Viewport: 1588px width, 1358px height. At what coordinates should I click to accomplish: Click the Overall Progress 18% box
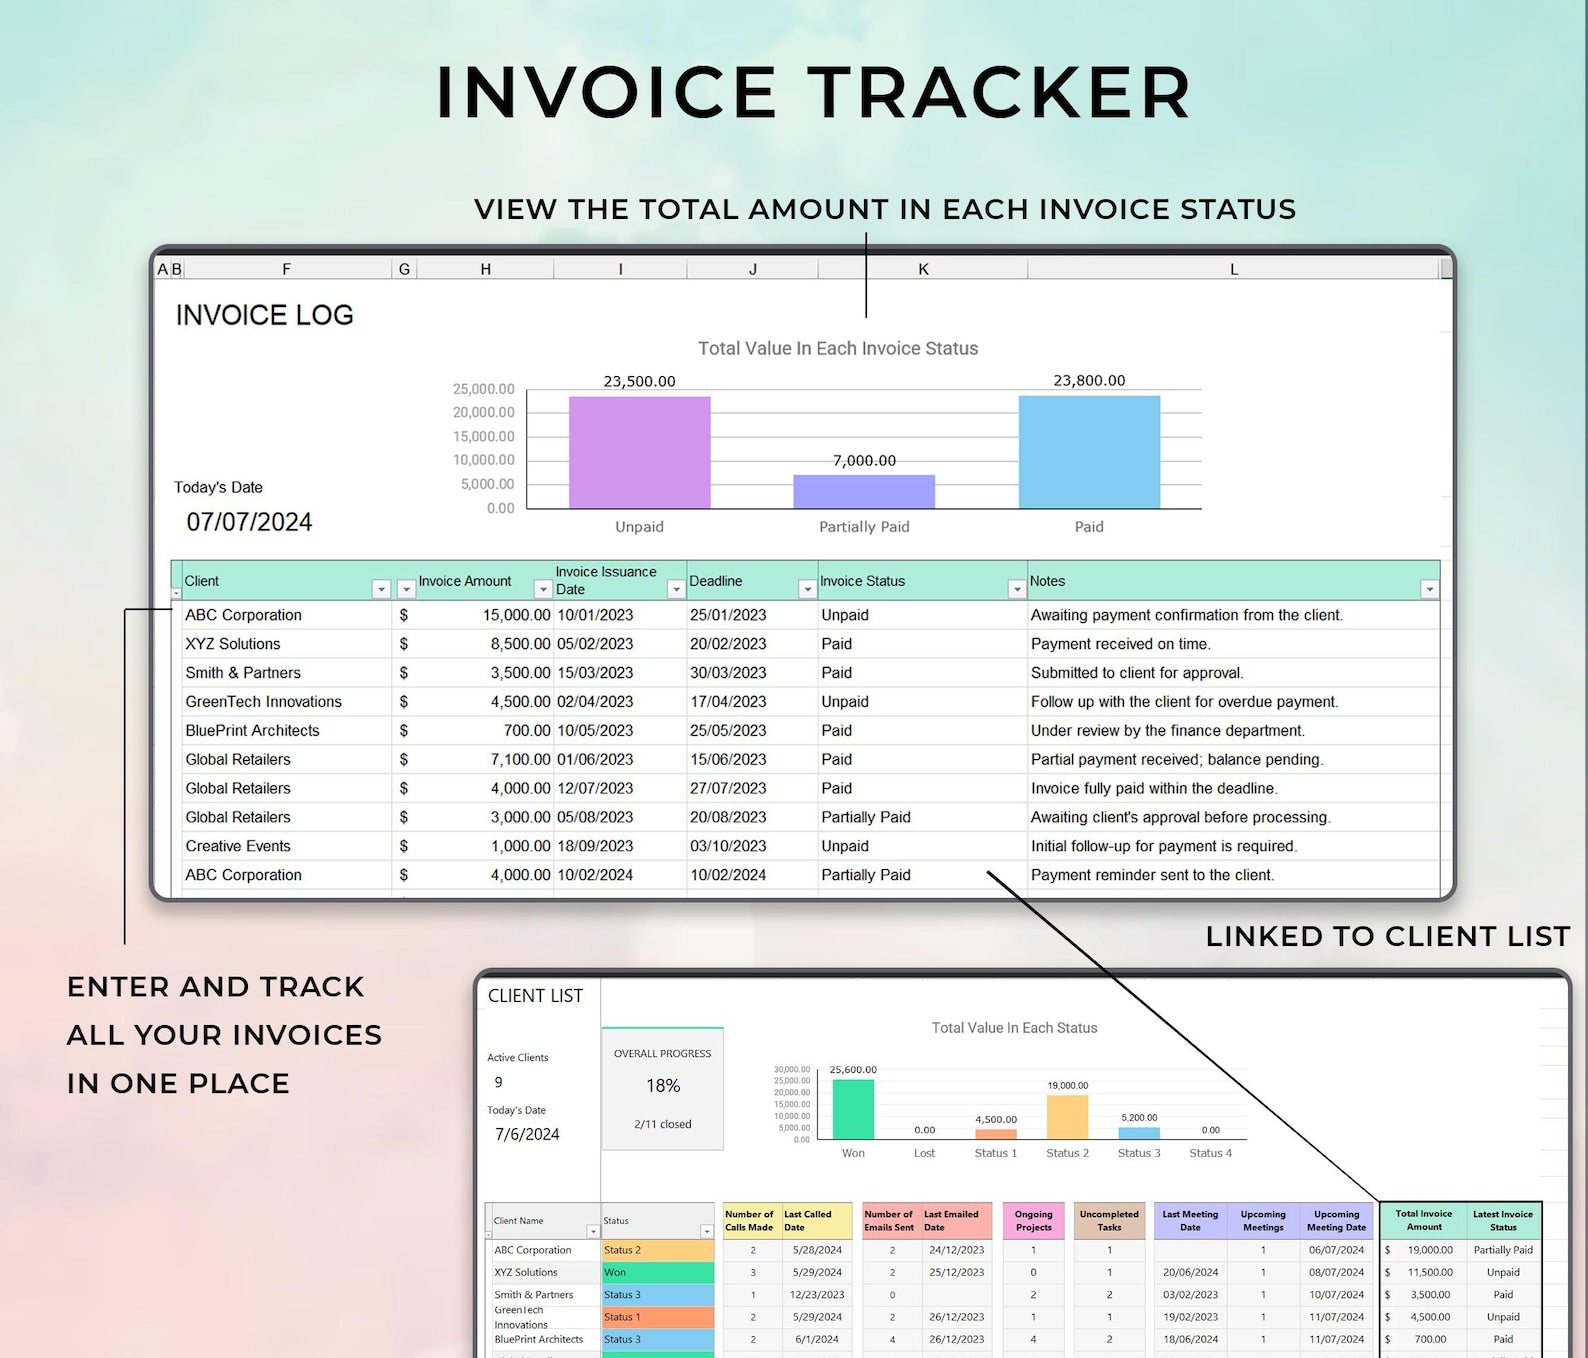point(662,1088)
